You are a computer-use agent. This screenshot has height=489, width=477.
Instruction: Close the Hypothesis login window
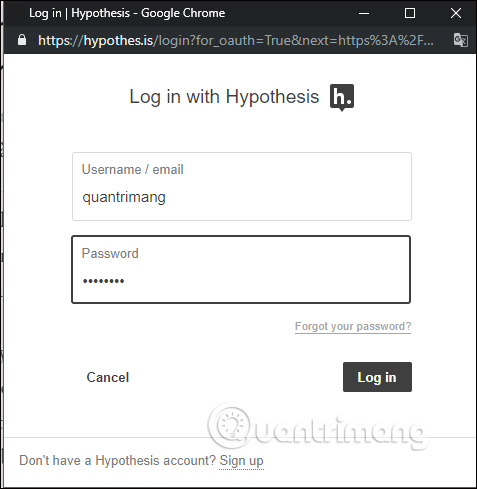456,13
